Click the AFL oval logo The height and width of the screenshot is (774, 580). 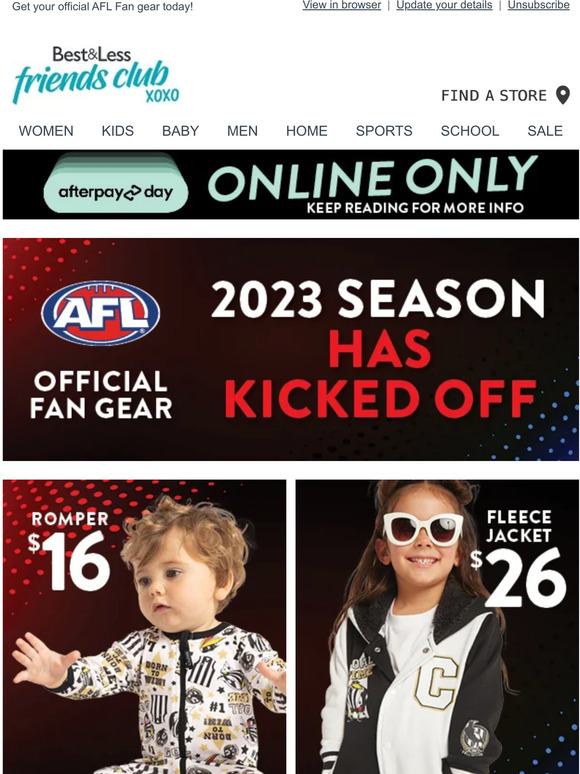(x=101, y=313)
